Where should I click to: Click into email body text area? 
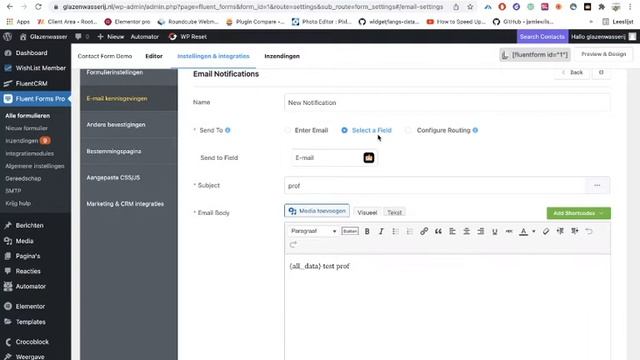[447, 307]
